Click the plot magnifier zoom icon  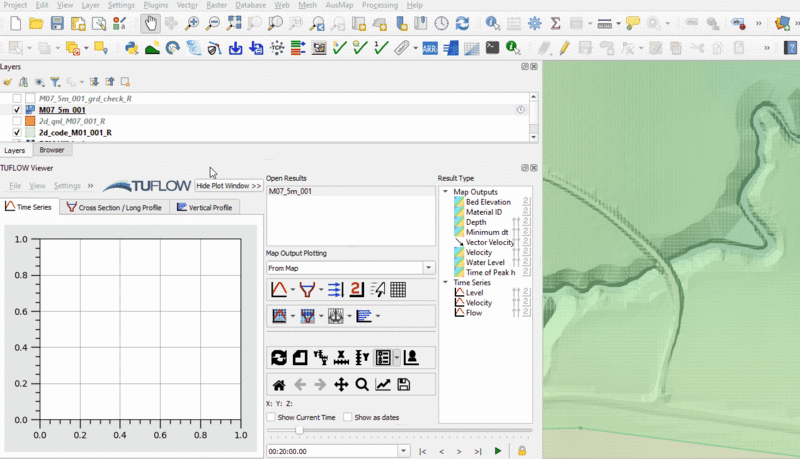click(362, 385)
